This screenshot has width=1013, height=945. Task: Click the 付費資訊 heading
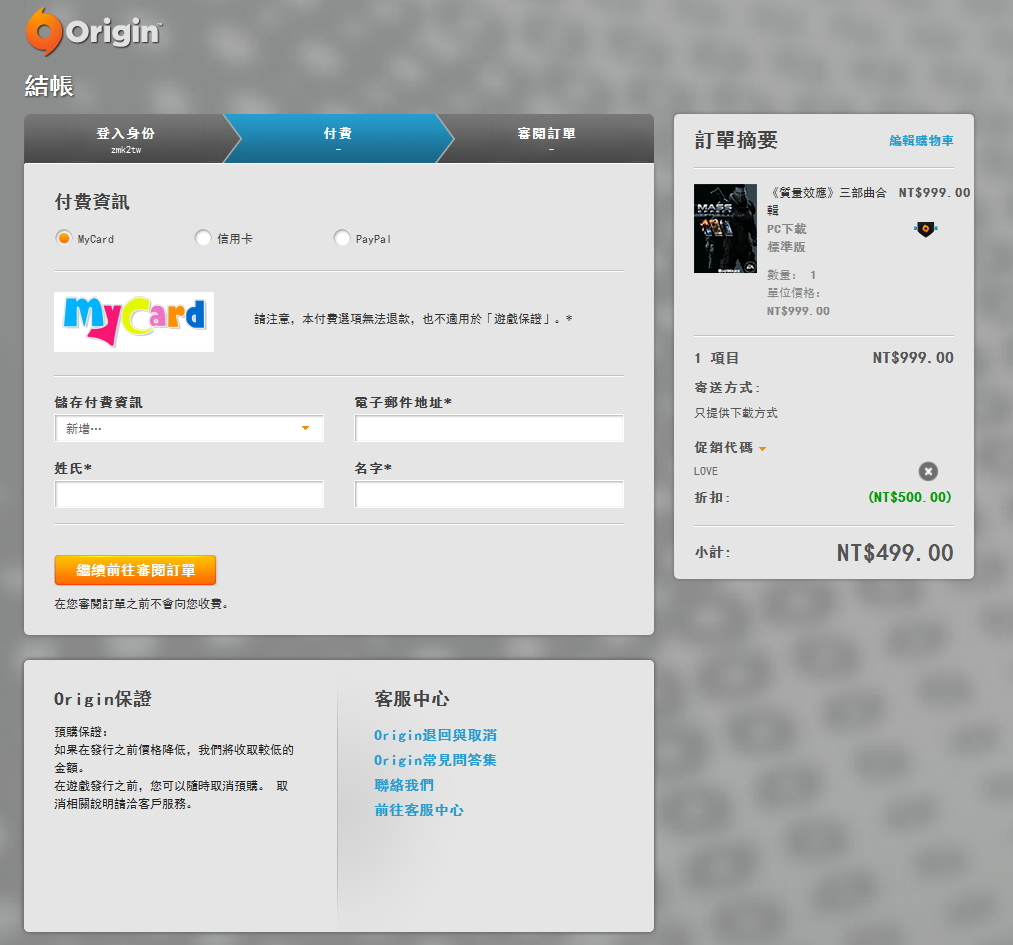pos(92,202)
